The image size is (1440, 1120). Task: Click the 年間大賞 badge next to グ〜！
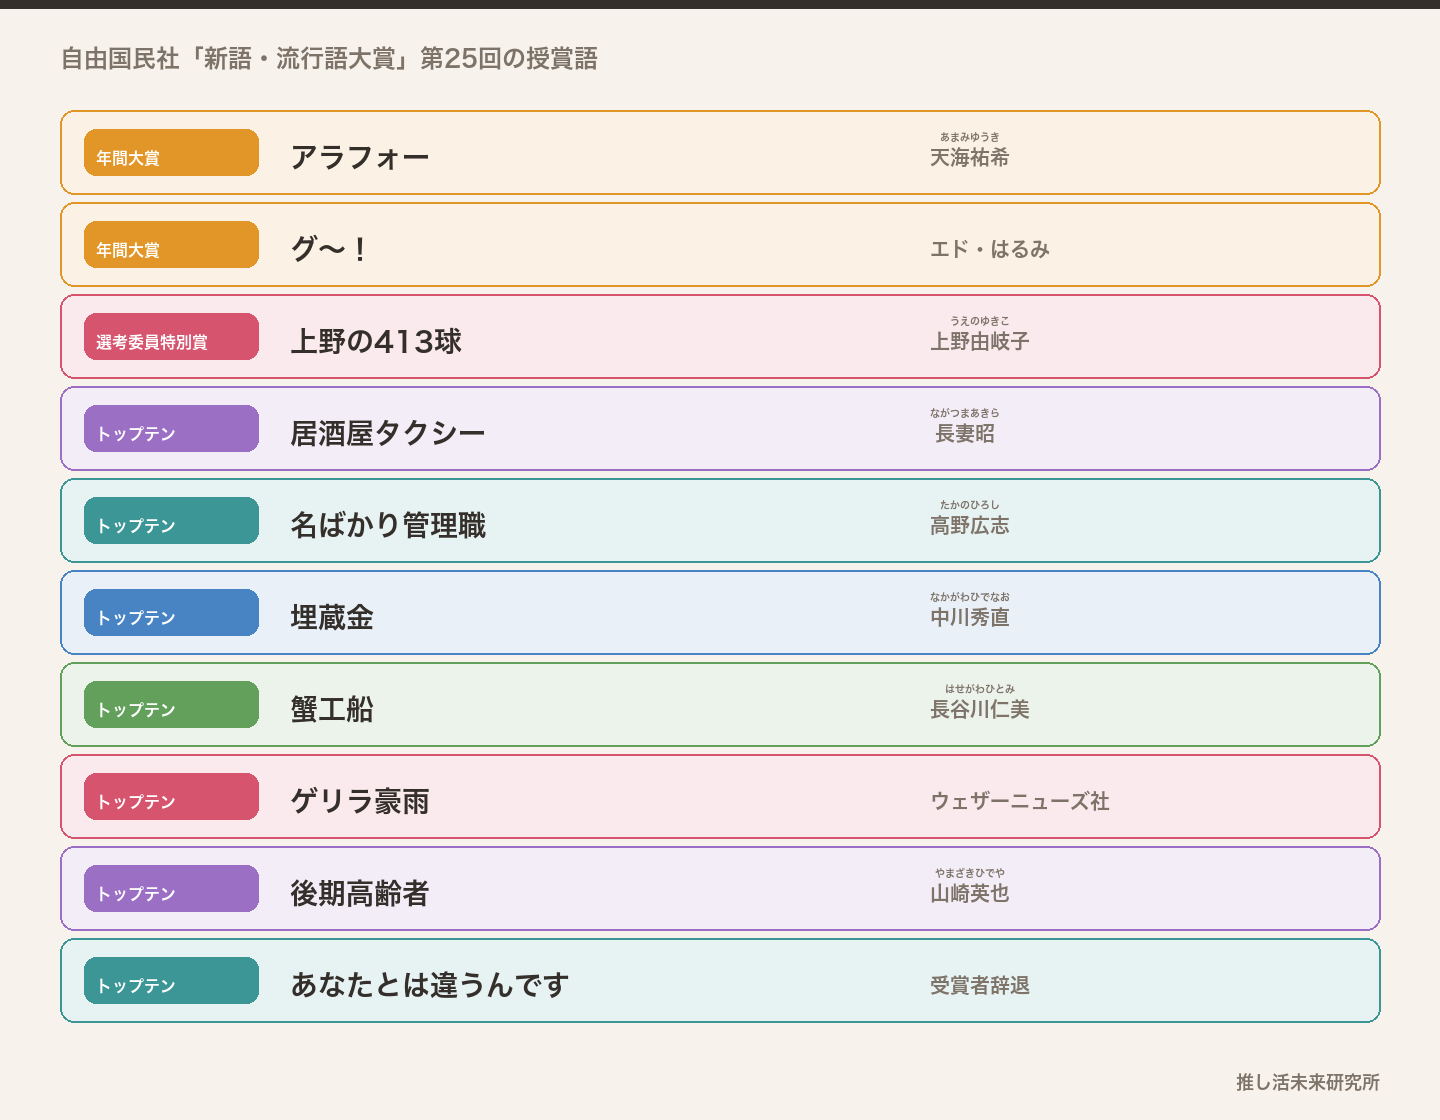[171, 245]
